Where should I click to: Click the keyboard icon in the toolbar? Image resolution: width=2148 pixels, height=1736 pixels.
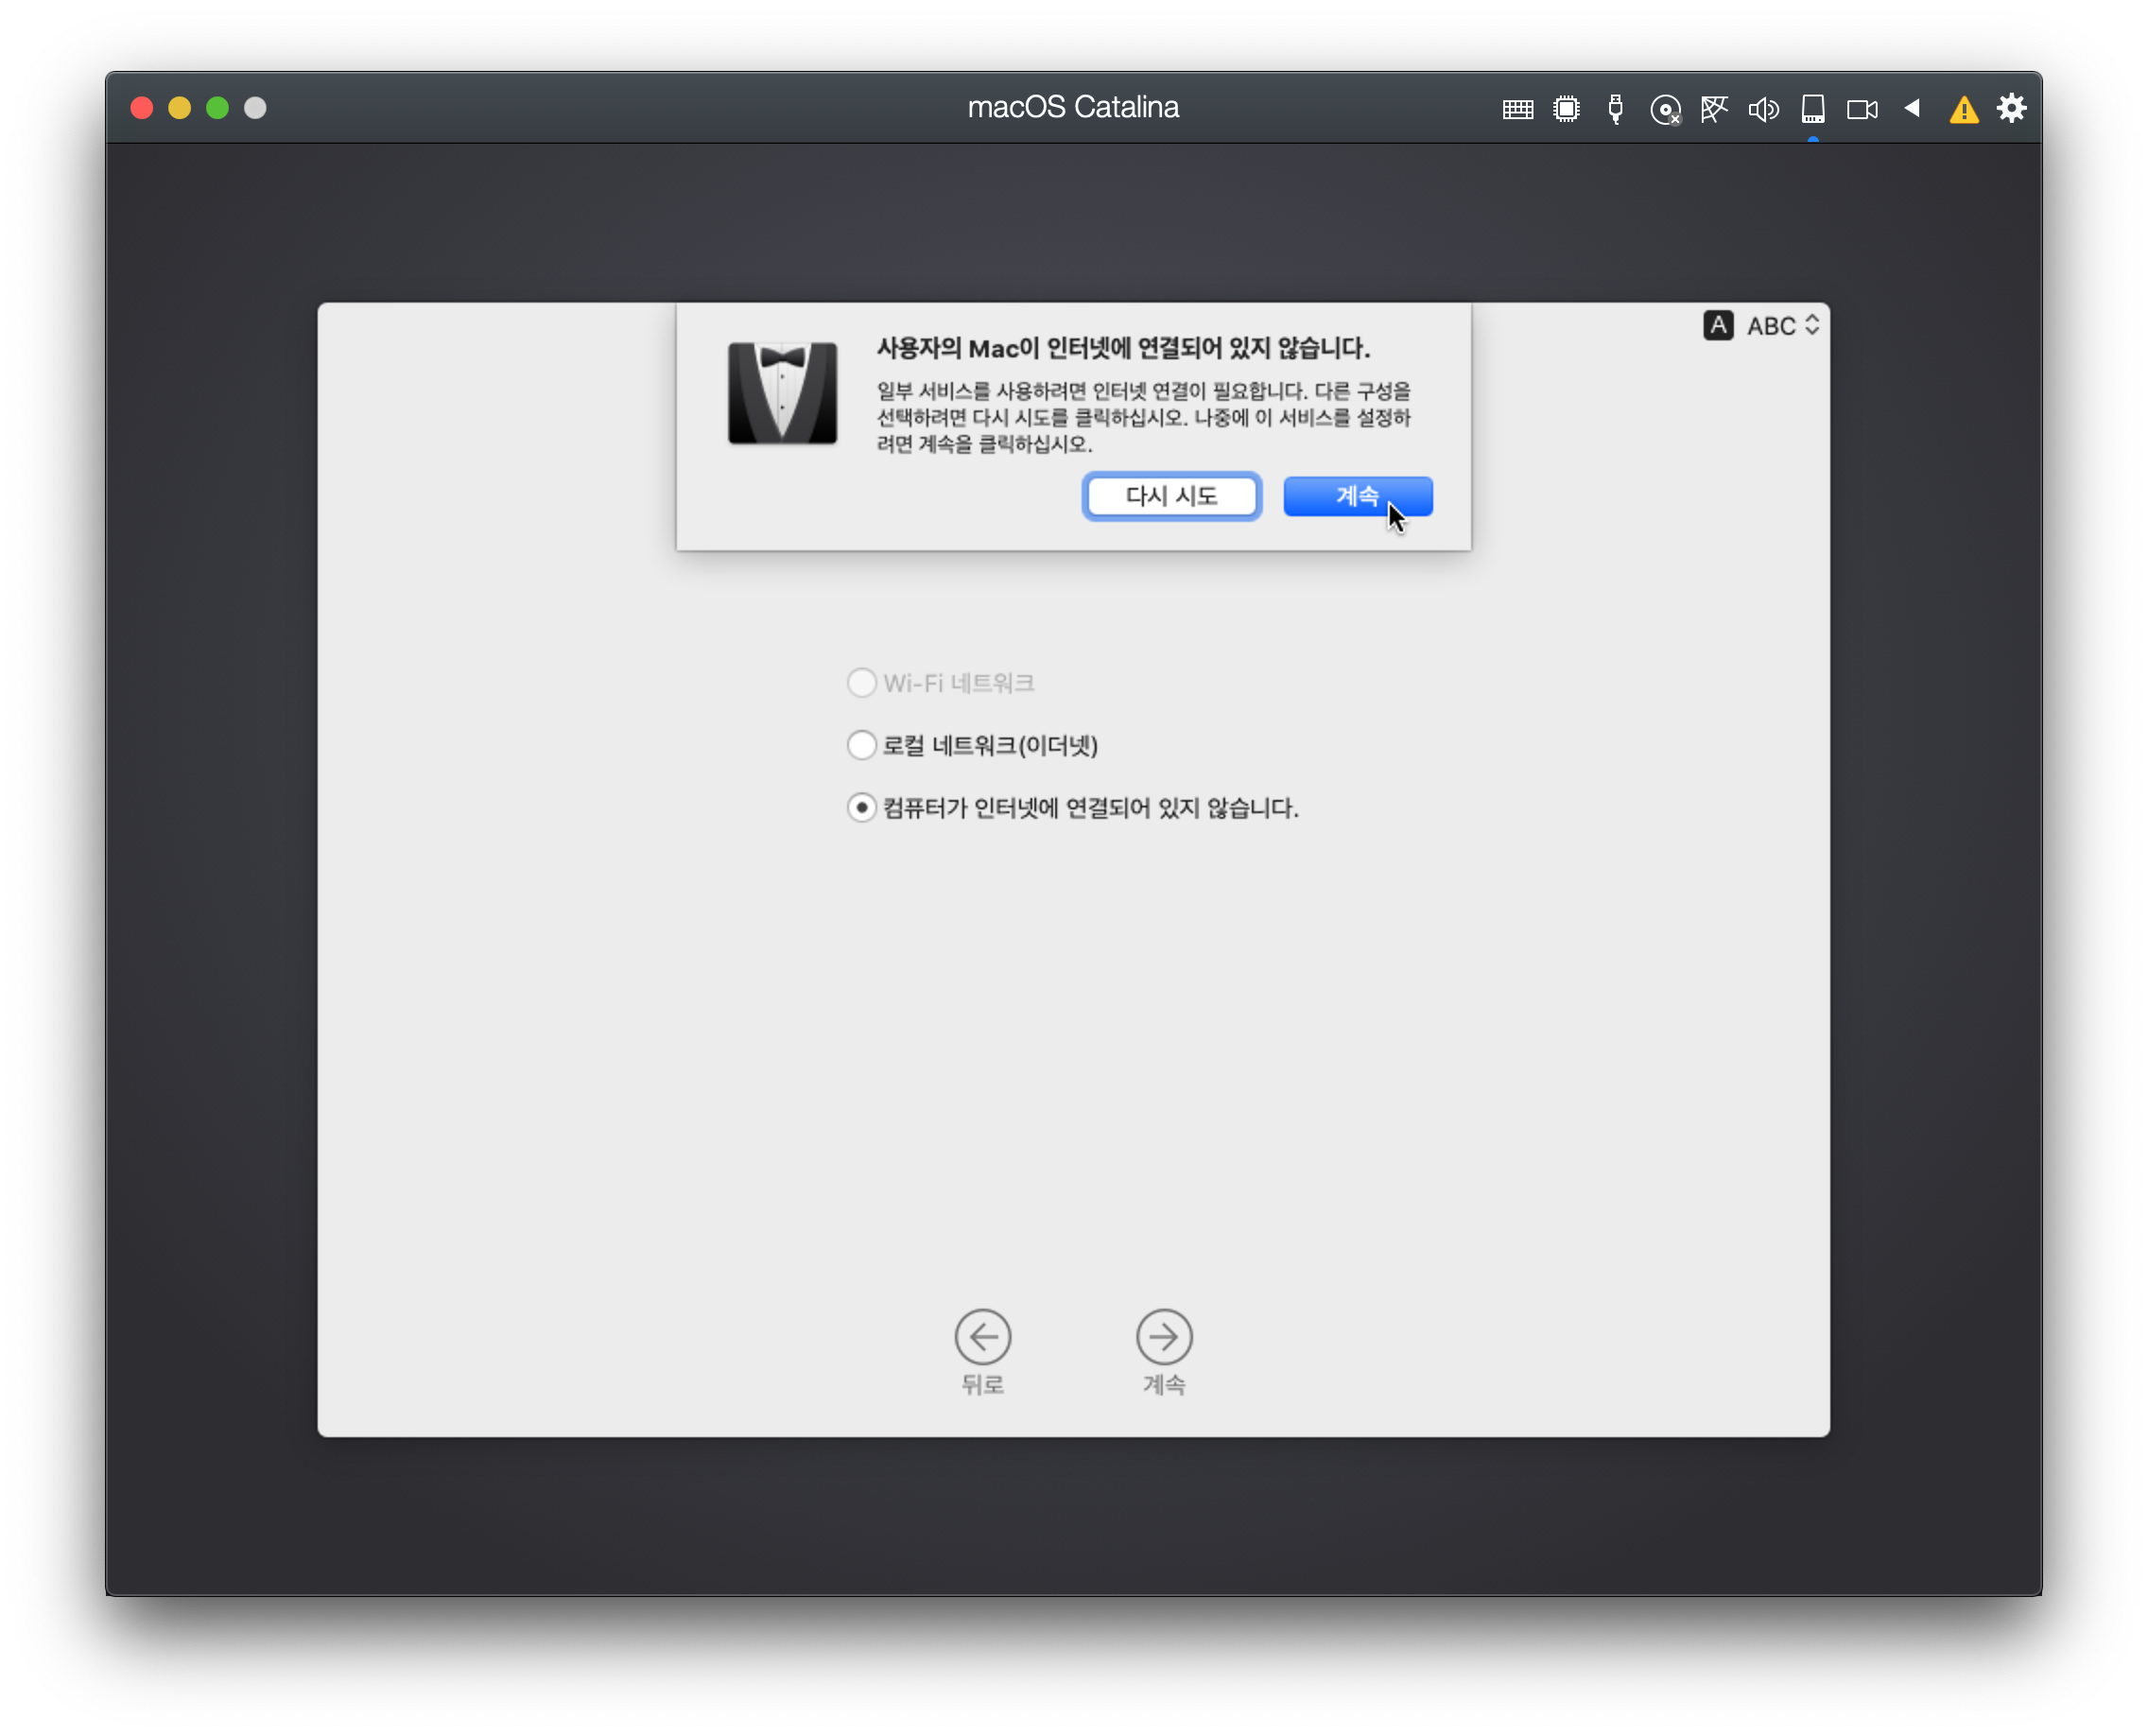tap(1517, 109)
